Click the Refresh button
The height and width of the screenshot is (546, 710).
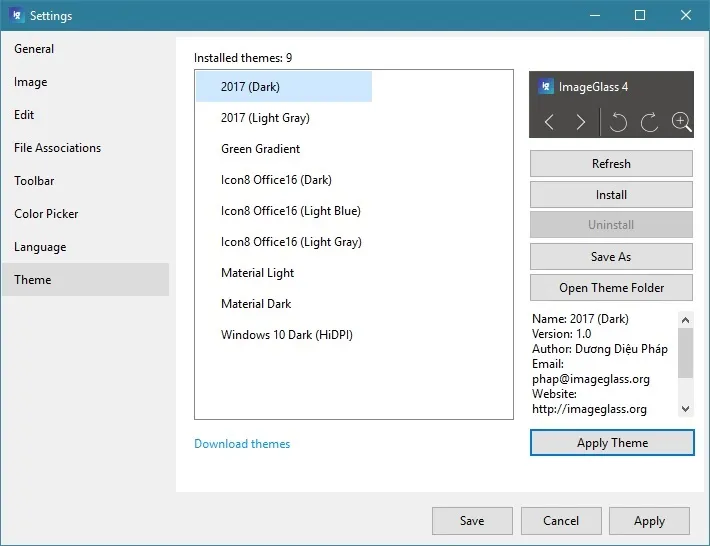click(x=611, y=163)
